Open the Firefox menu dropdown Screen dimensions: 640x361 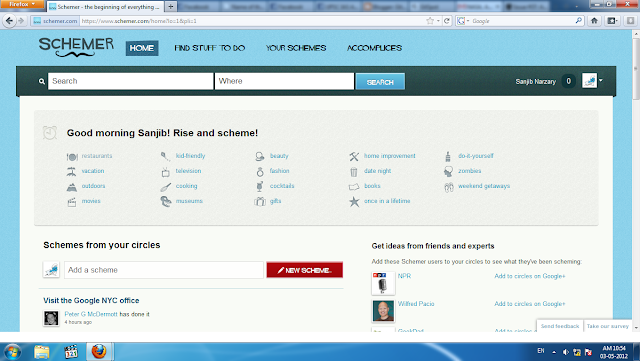pos(23,4)
